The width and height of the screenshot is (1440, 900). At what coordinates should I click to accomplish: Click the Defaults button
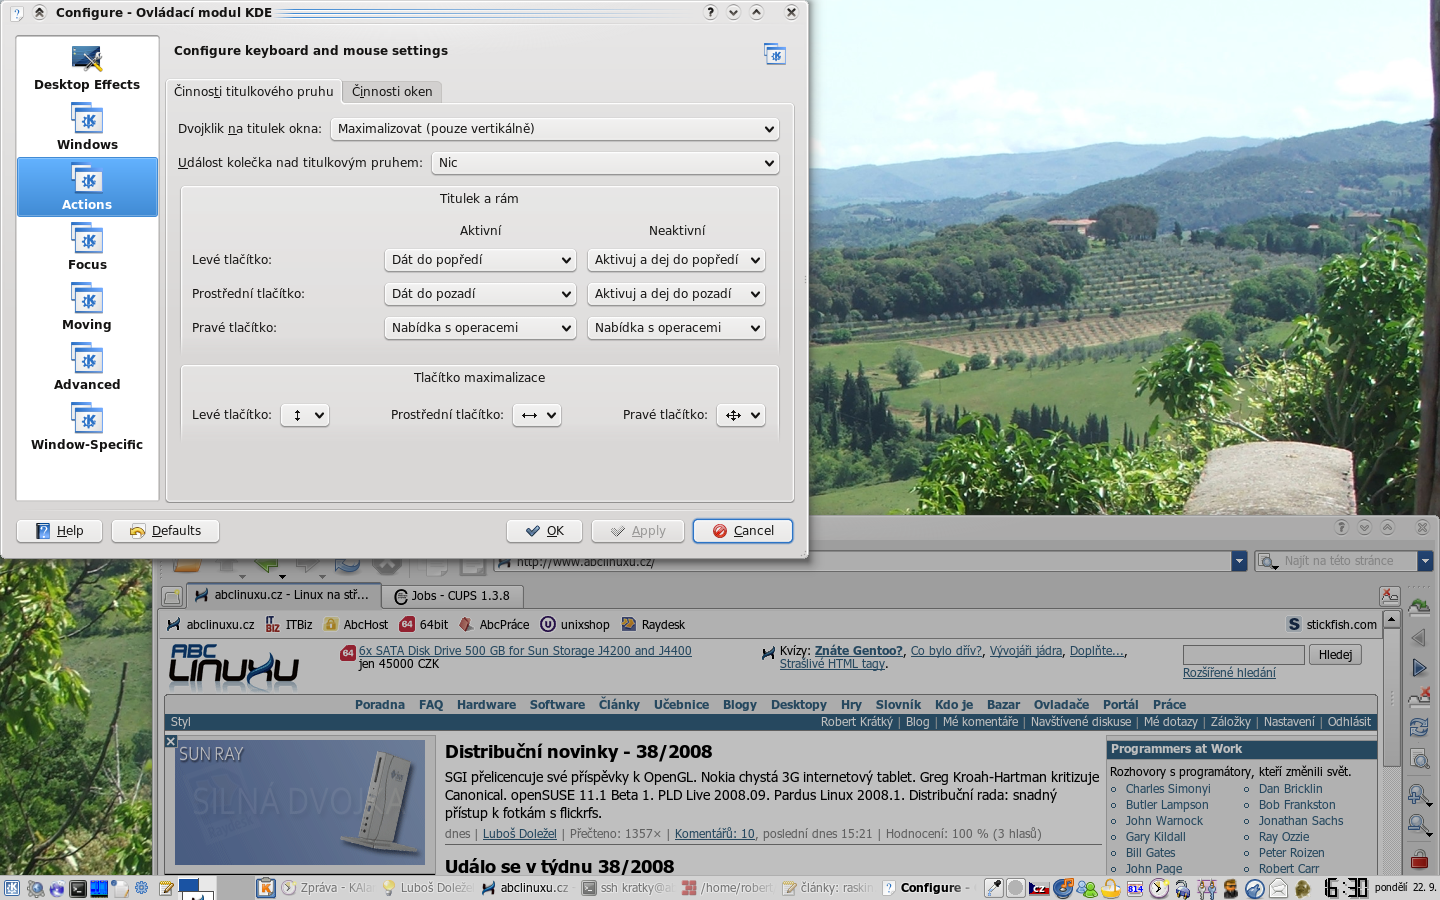tap(165, 531)
